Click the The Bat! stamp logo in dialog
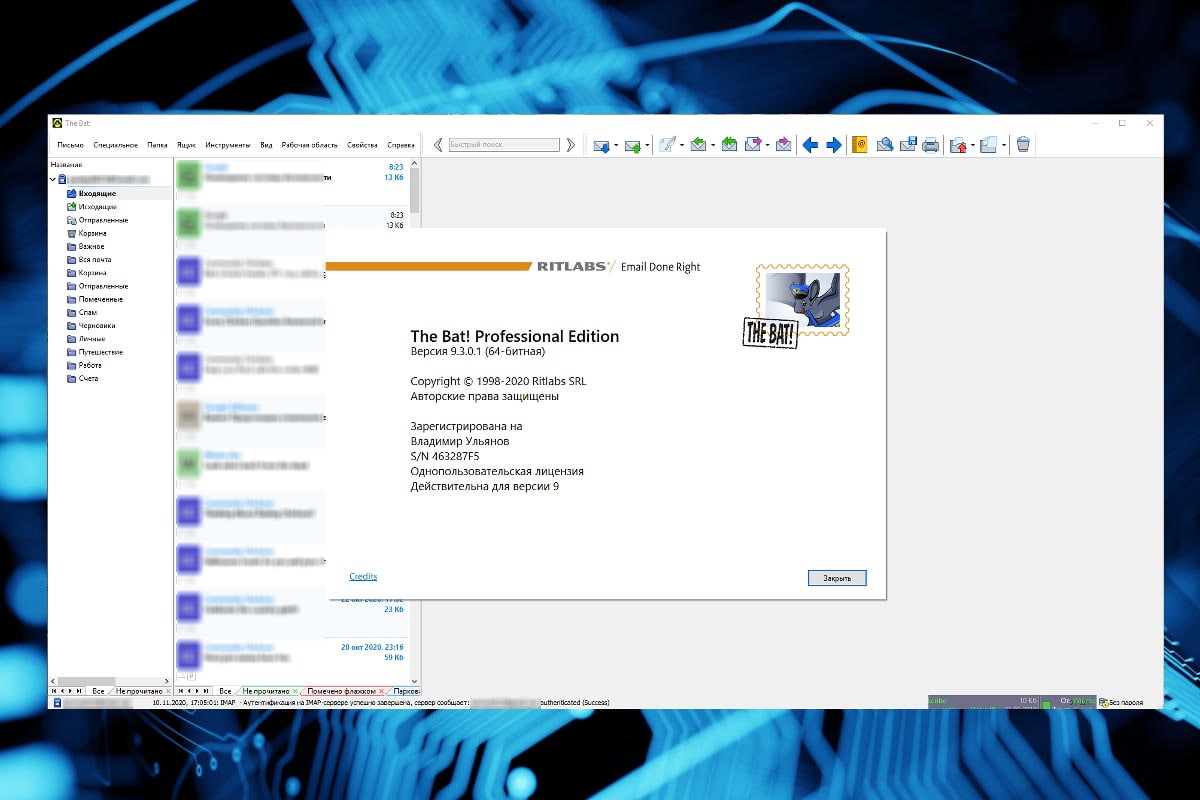This screenshot has width=1200, height=800. [x=797, y=305]
